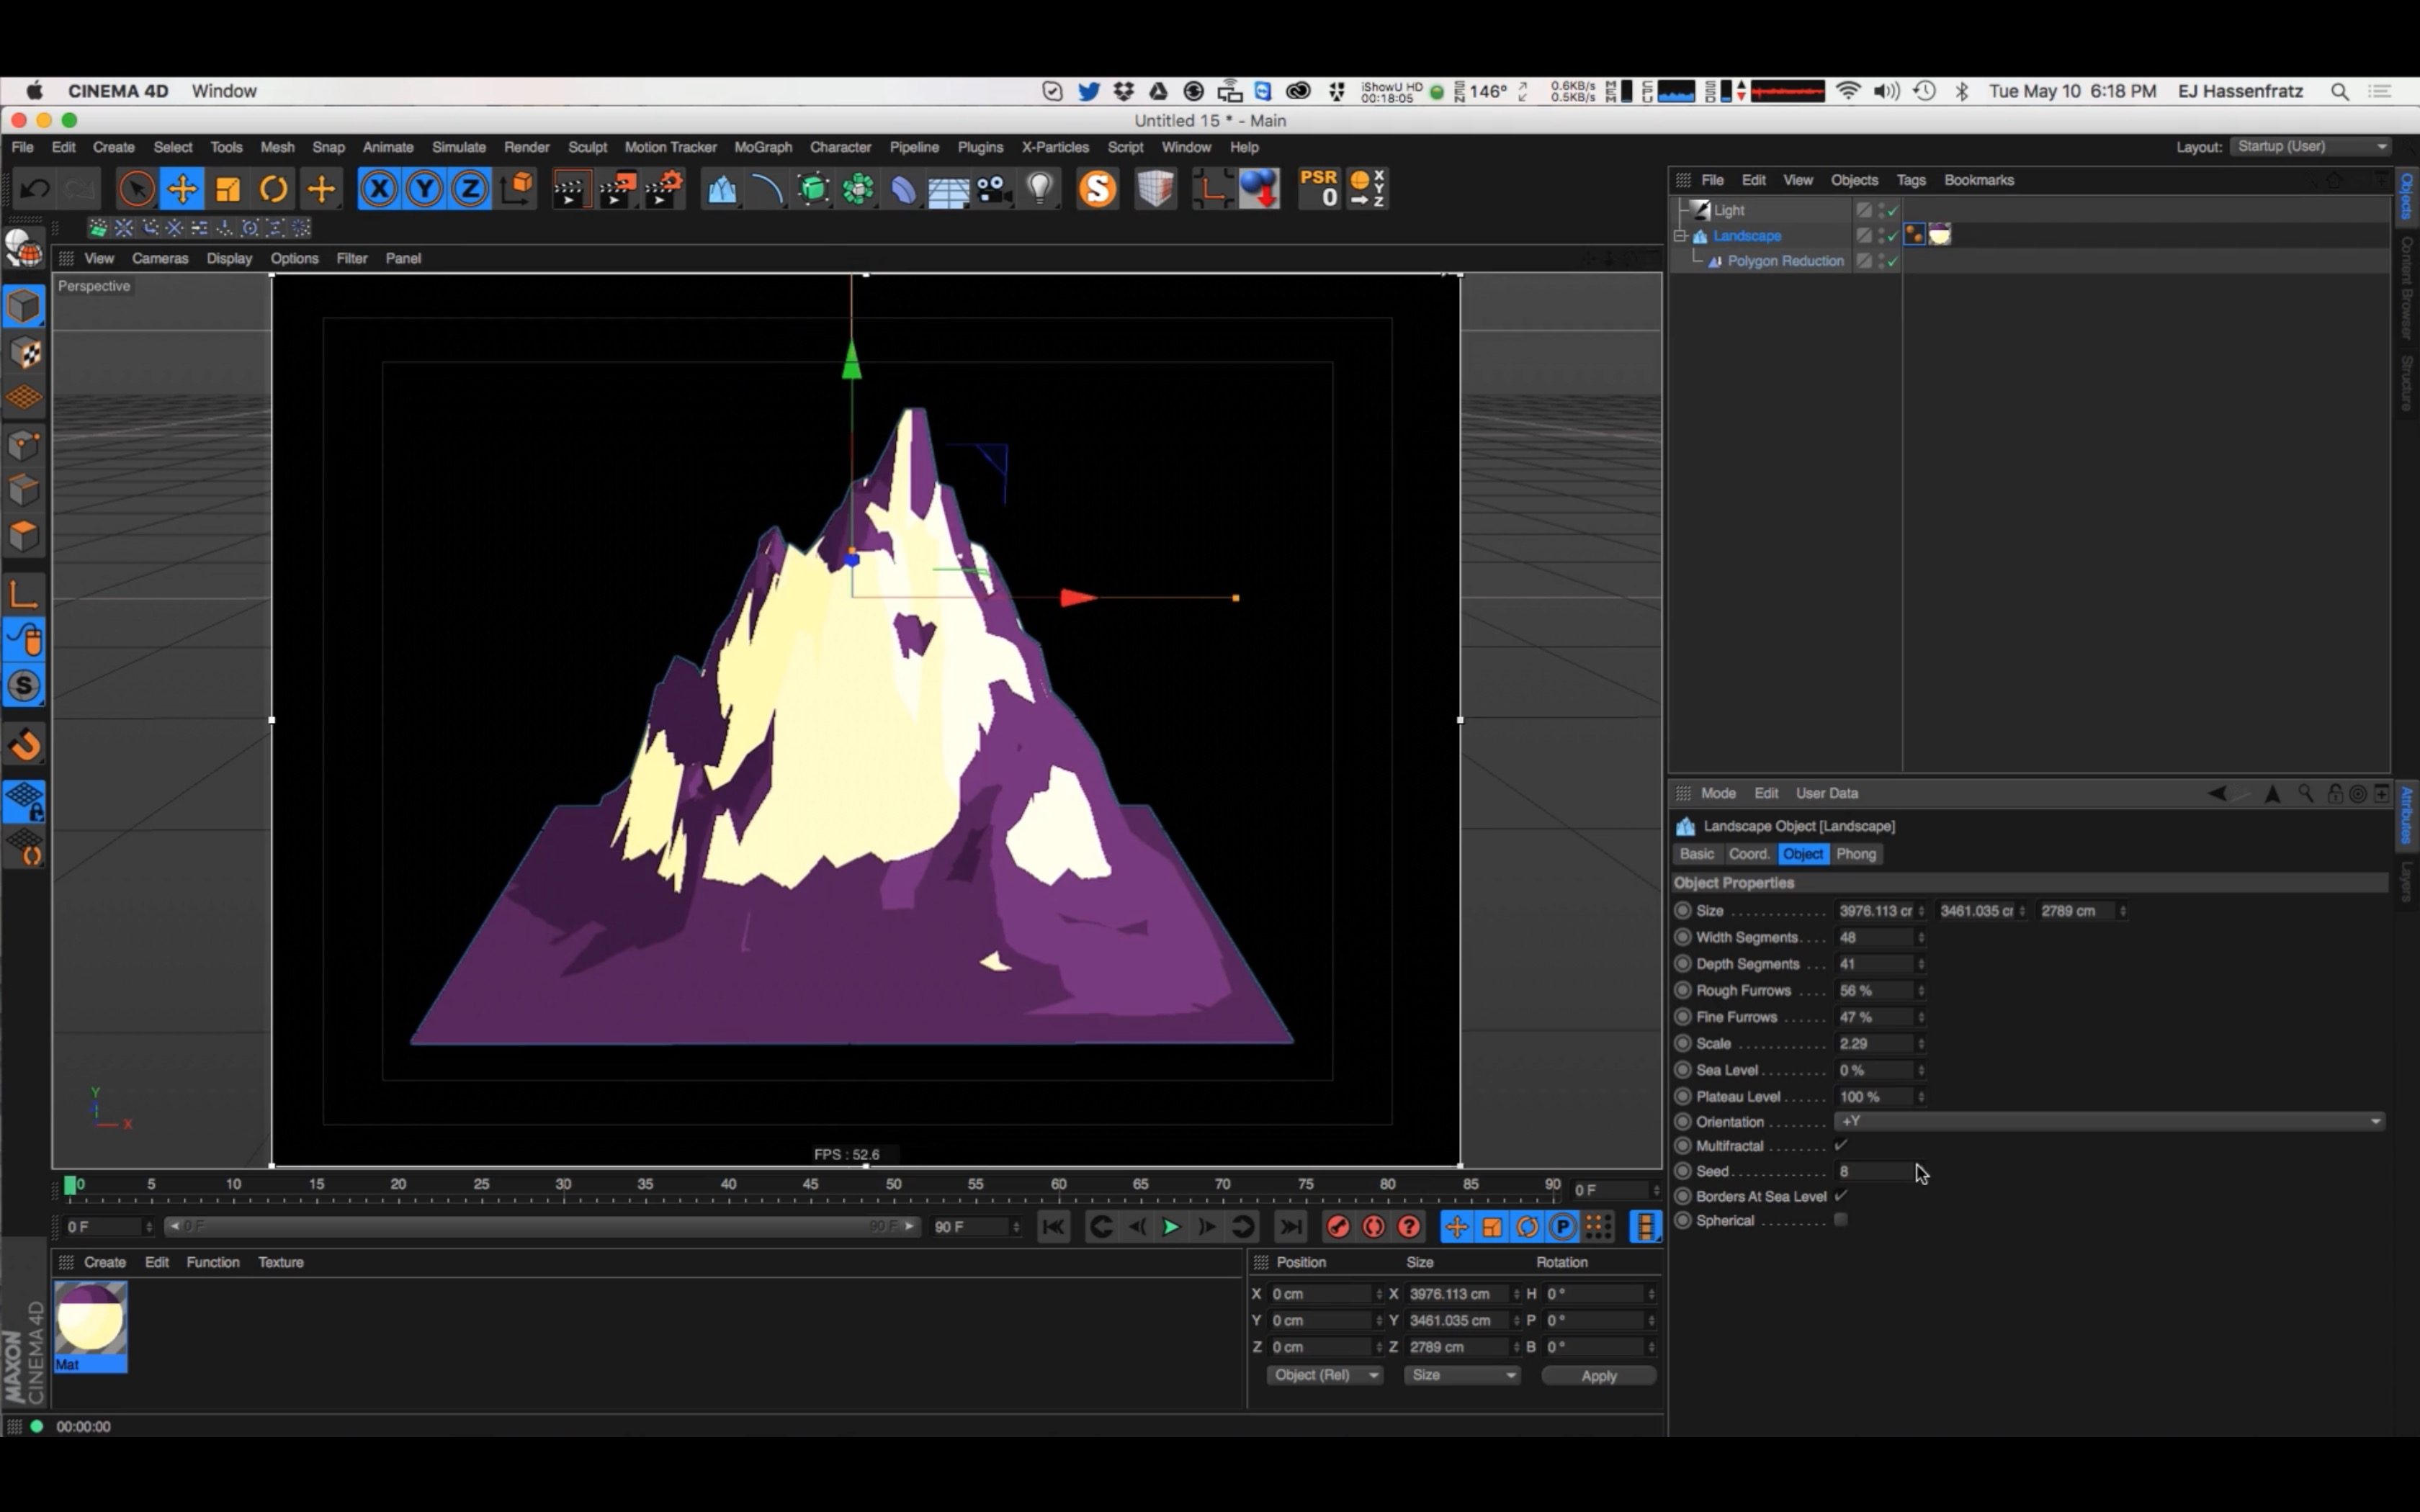The width and height of the screenshot is (2420, 1512).
Task: Select Texture mode checkered cube icon
Action: 24,353
